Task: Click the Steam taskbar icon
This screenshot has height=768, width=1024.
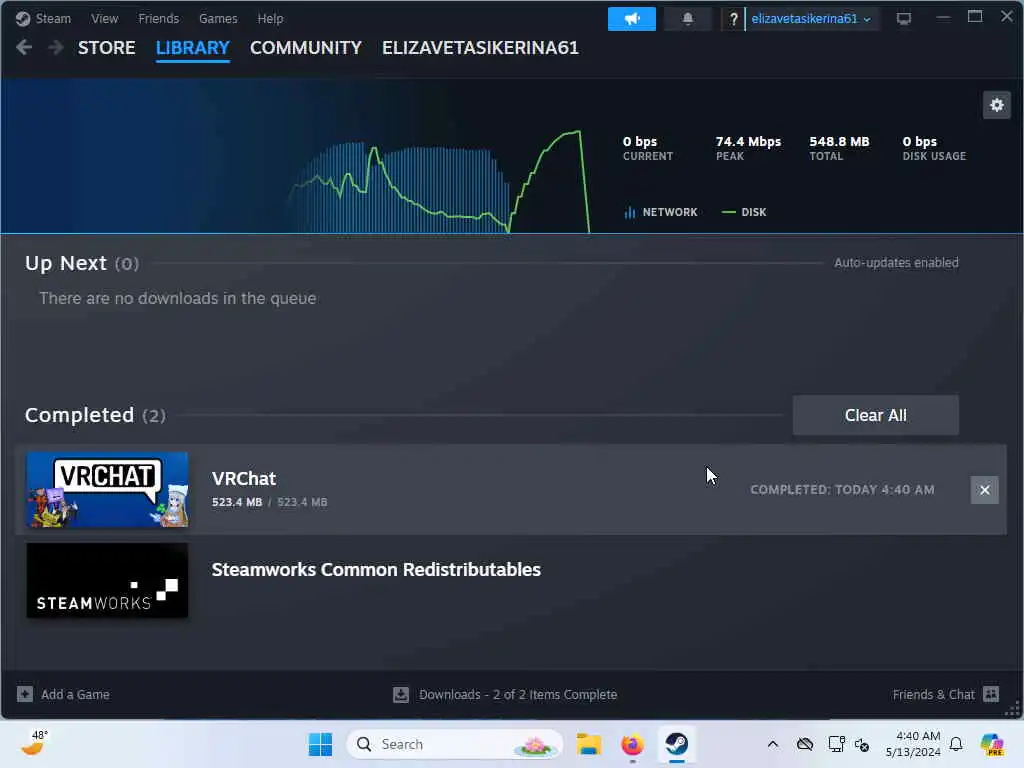Action: tap(677, 744)
